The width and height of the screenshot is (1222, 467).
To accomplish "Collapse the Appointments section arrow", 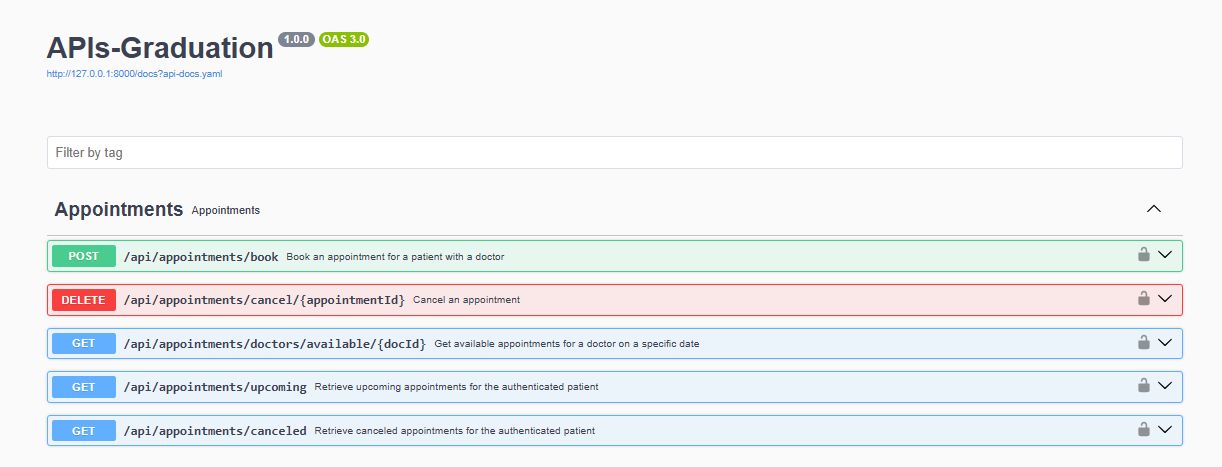I will pyautogui.click(x=1153, y=209).
